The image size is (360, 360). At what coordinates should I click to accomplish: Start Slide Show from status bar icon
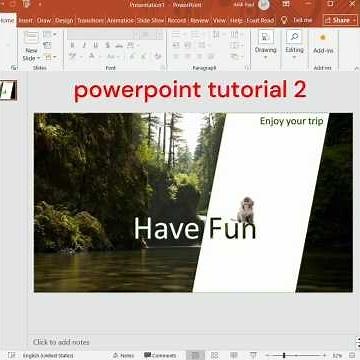point(253,355)
